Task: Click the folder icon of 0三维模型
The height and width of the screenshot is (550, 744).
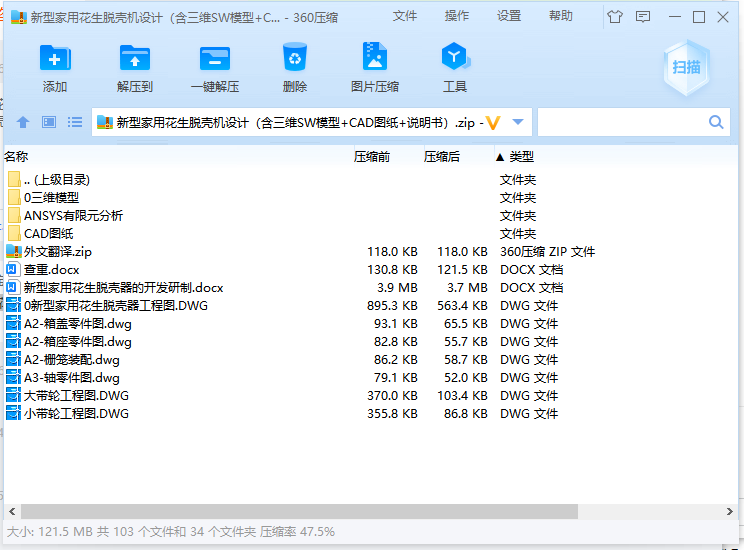Action: click(14, 197)
